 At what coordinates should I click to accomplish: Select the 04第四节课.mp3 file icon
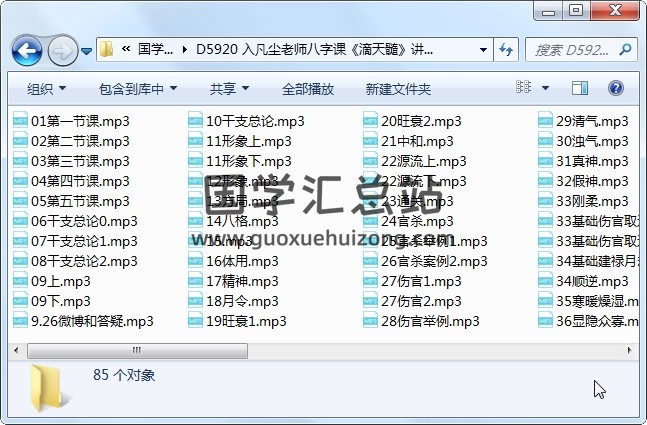click(20, 181)
